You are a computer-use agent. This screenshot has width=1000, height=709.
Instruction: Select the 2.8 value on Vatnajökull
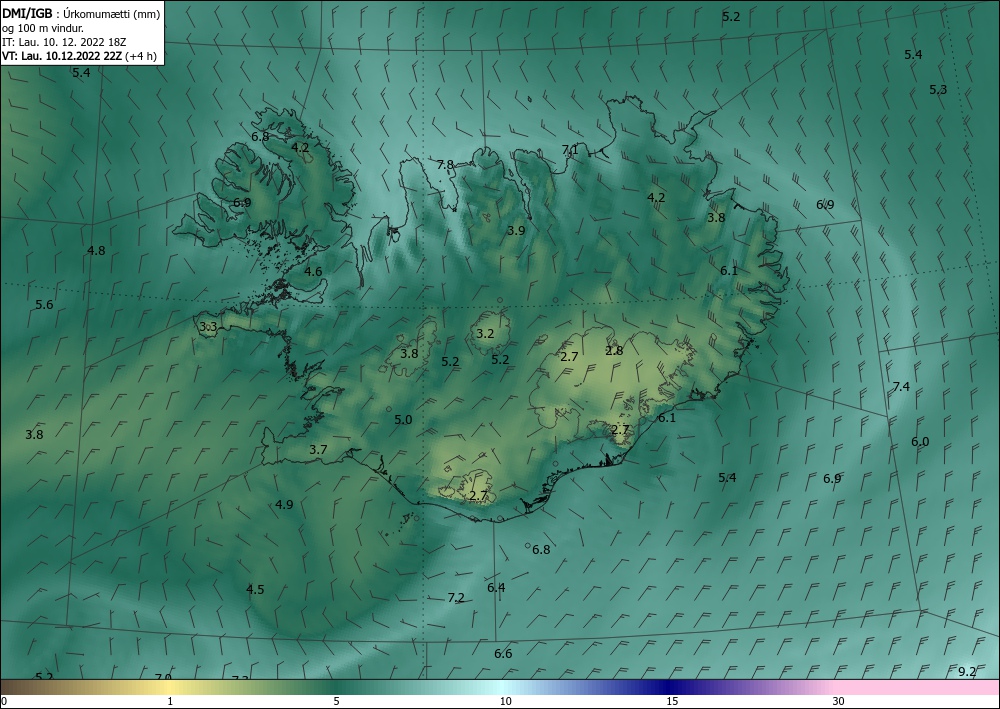coord(614,351)
